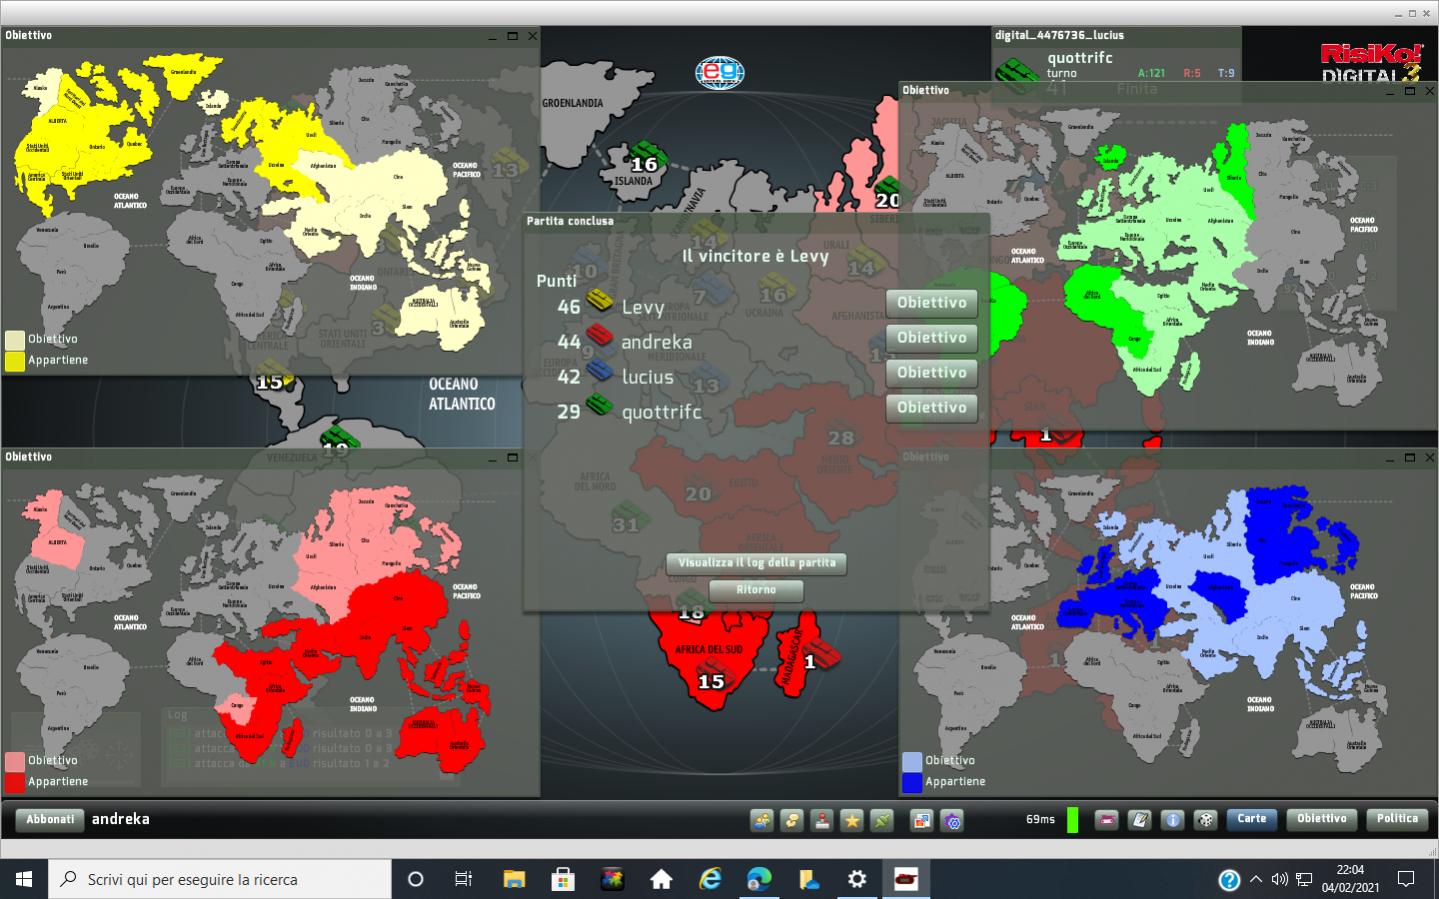Maximize the bottom-left Obiettivo window
Viewport: 1439px width, 899px height.
[x=512, y=458]
